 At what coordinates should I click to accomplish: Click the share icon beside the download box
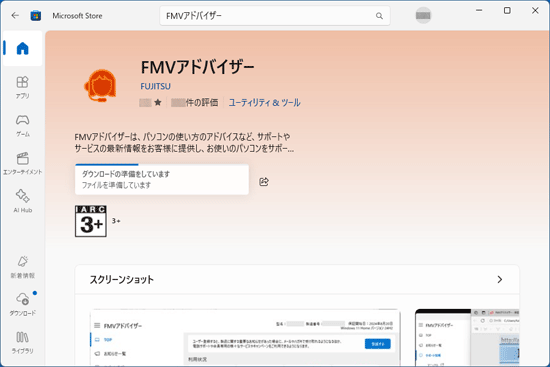[x=264, y=181]
